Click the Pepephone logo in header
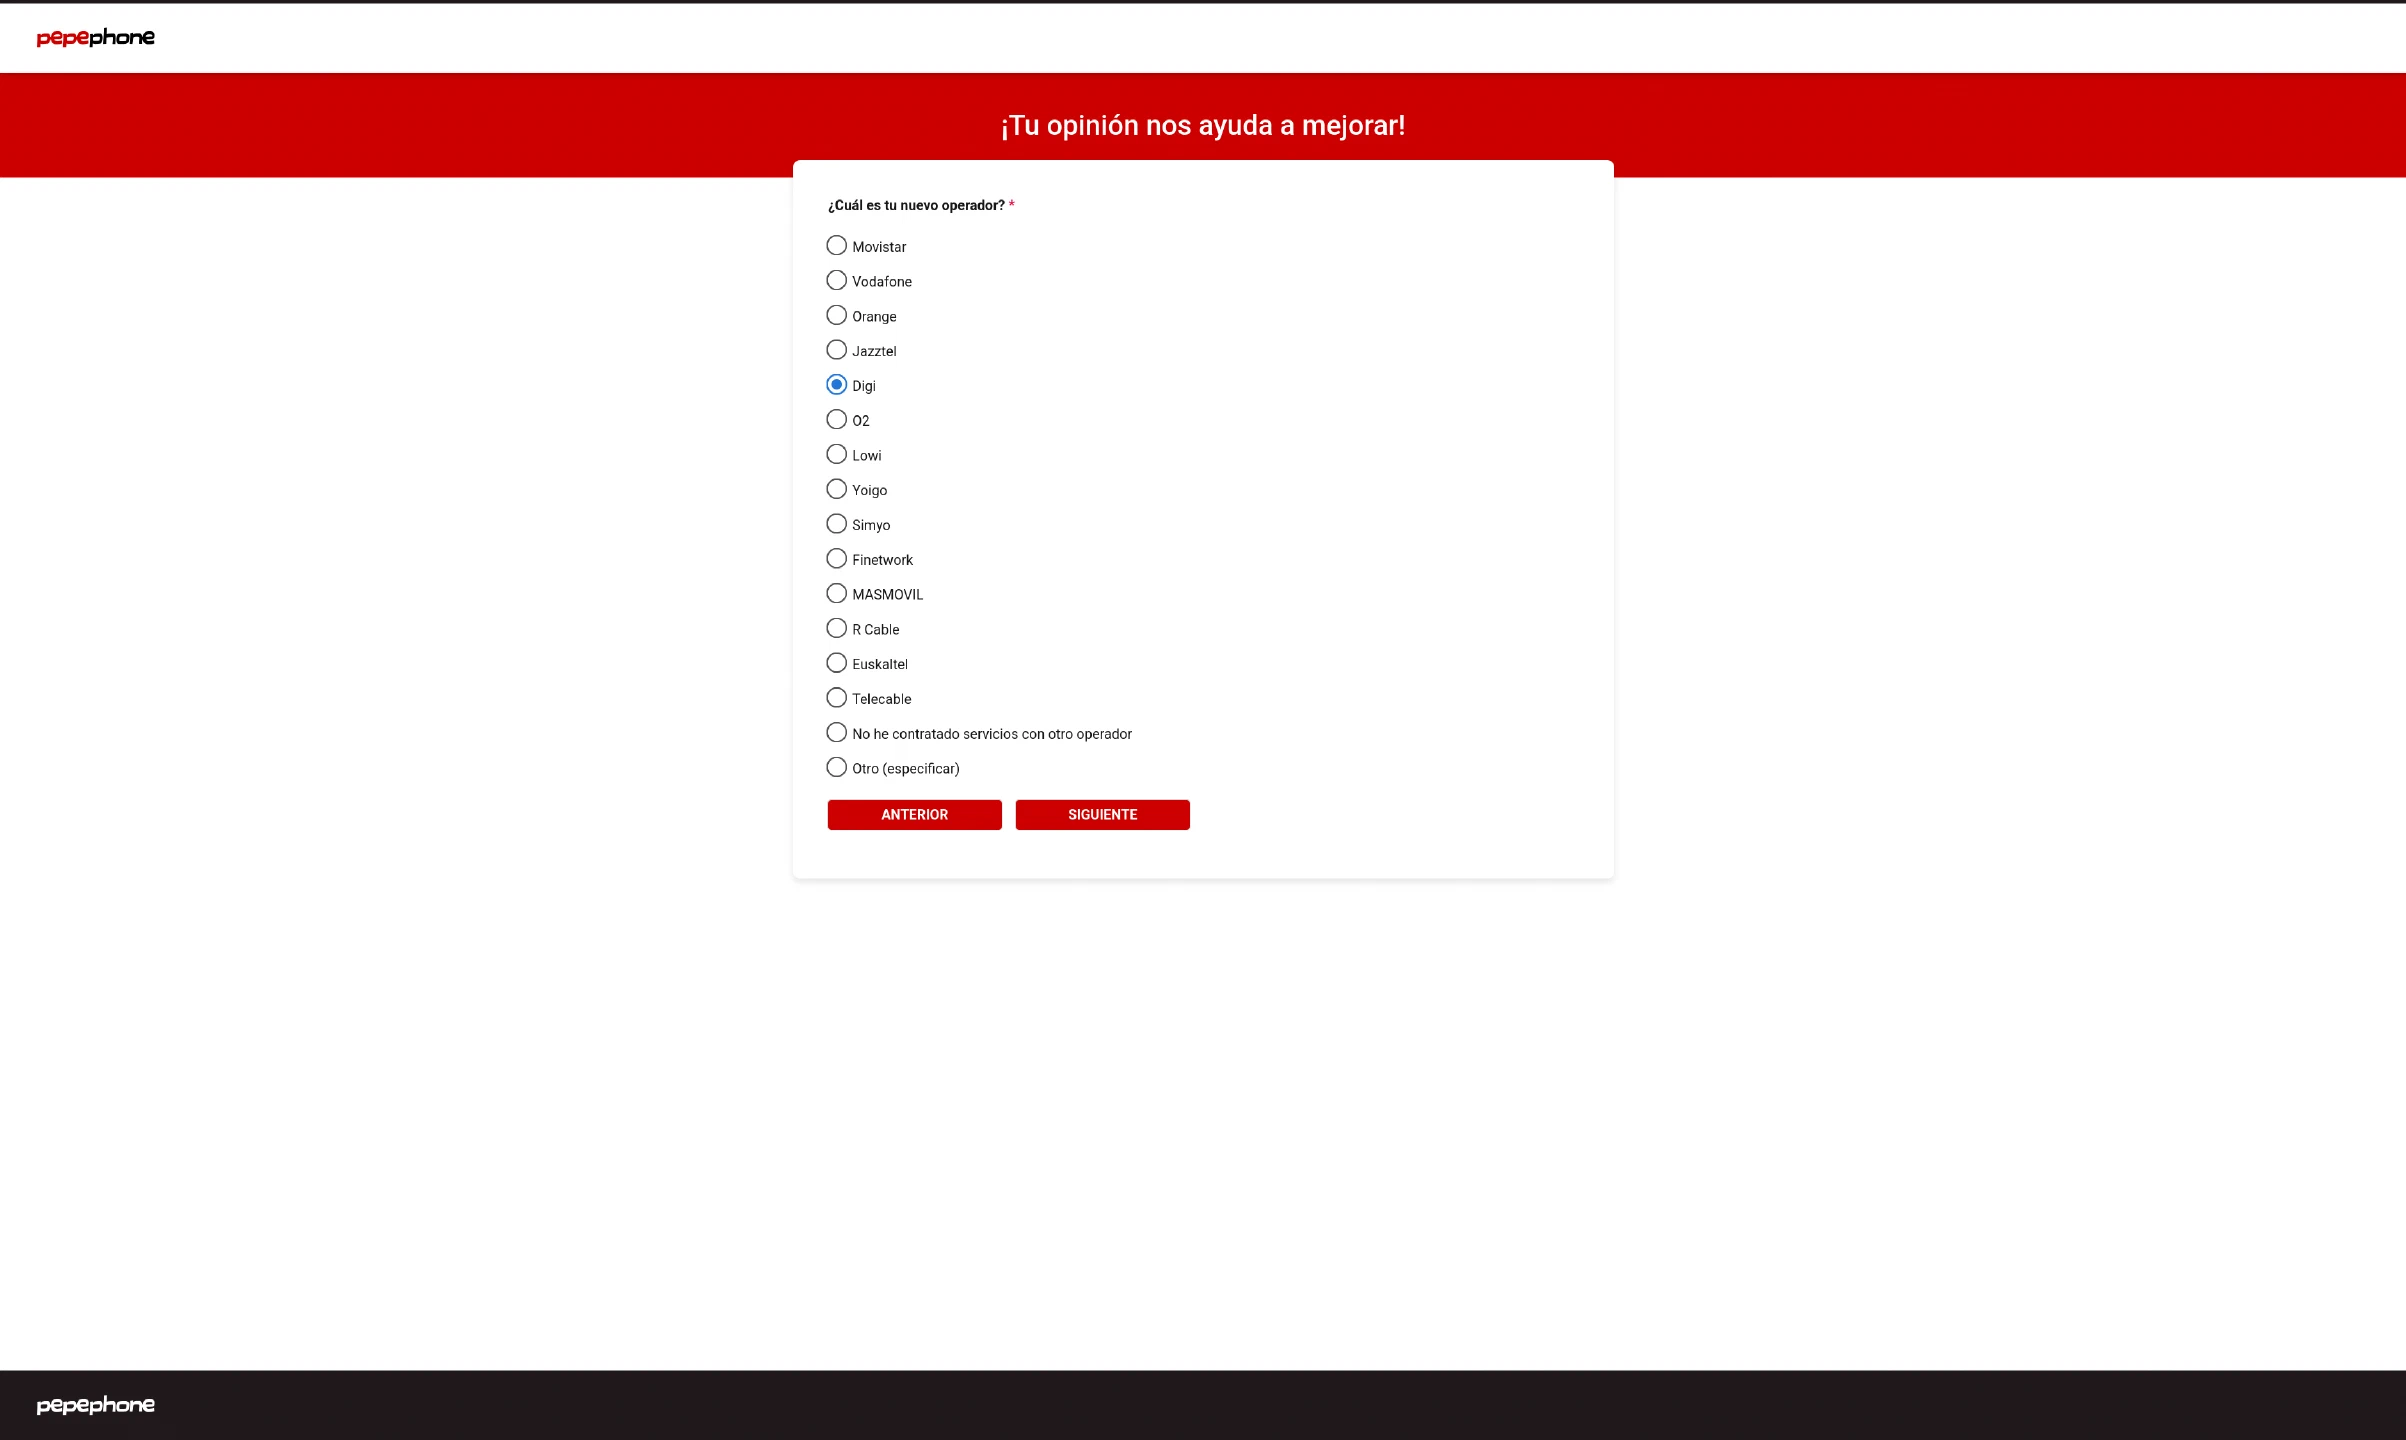 95,38
